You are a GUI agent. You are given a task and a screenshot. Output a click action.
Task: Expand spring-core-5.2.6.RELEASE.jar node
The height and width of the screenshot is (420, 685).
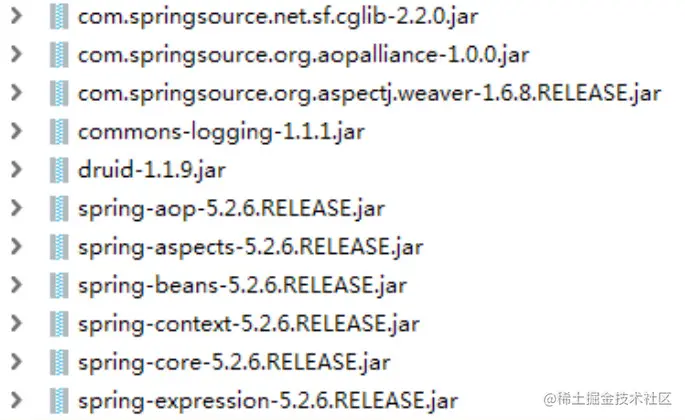[x=17, y=362]
